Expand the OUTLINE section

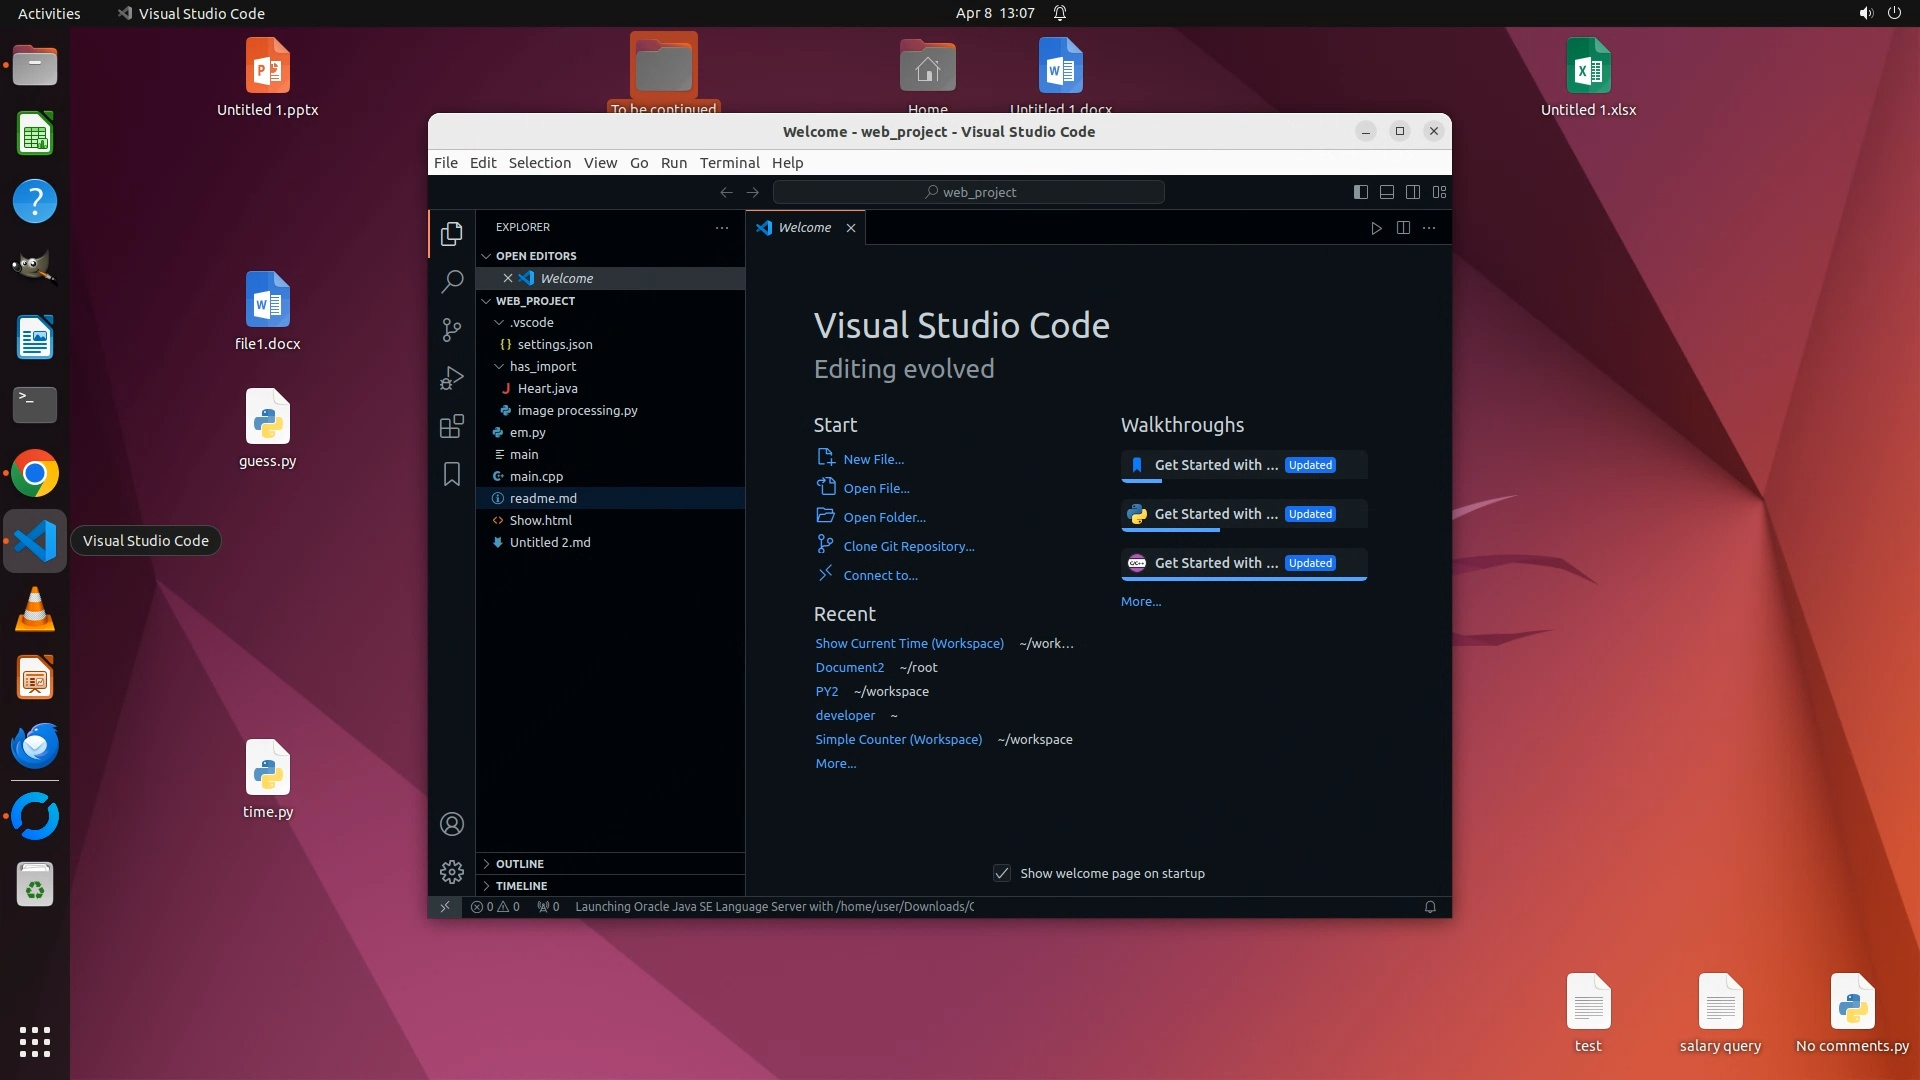tap(519, 864)
